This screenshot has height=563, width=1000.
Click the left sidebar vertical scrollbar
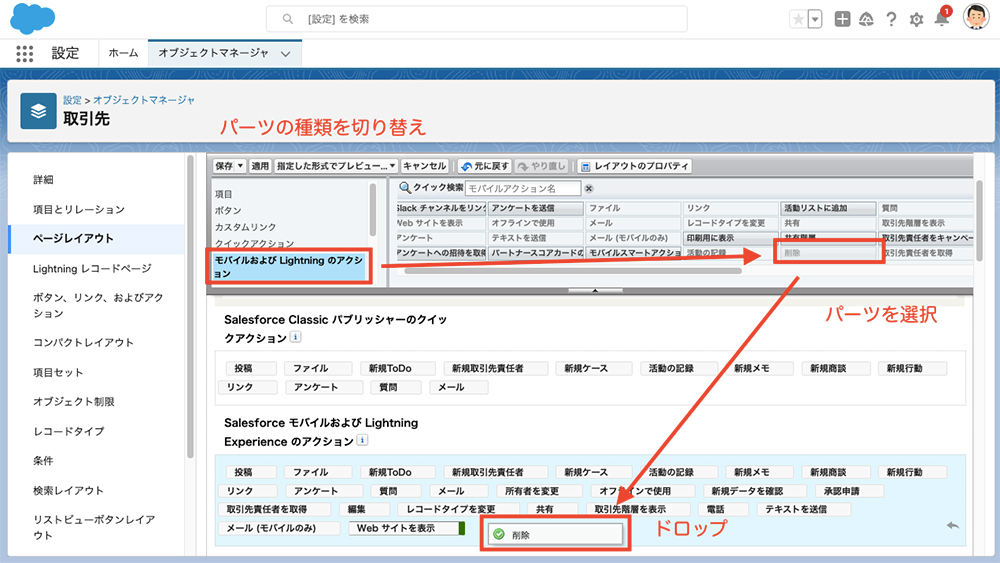point(189,306)
